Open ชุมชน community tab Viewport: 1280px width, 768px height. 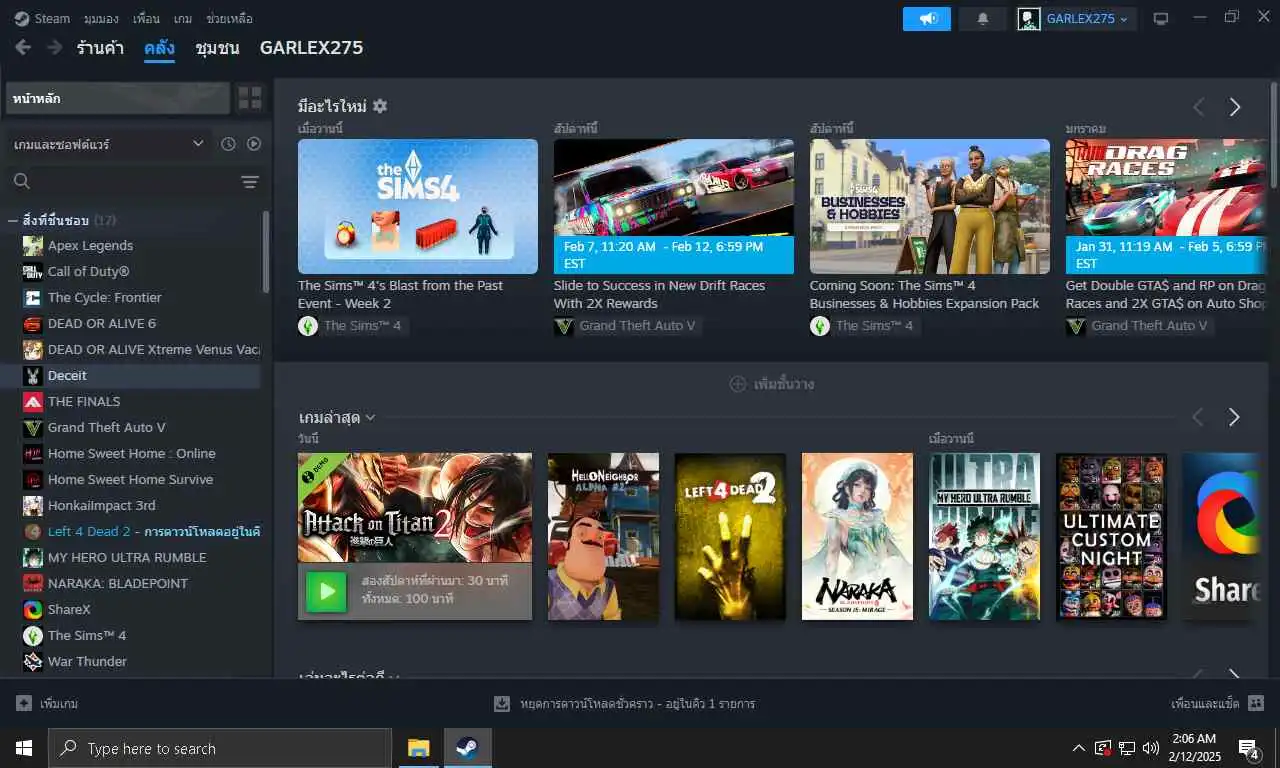[x=217, y=47]
